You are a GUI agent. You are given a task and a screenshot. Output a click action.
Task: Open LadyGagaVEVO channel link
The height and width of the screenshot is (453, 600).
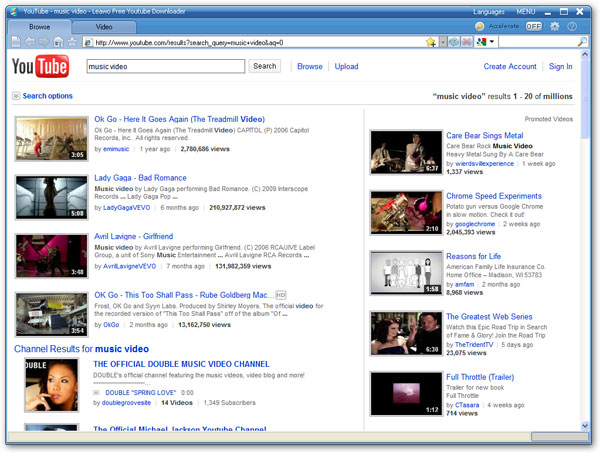pyautogui.click(x=126, y=207)
